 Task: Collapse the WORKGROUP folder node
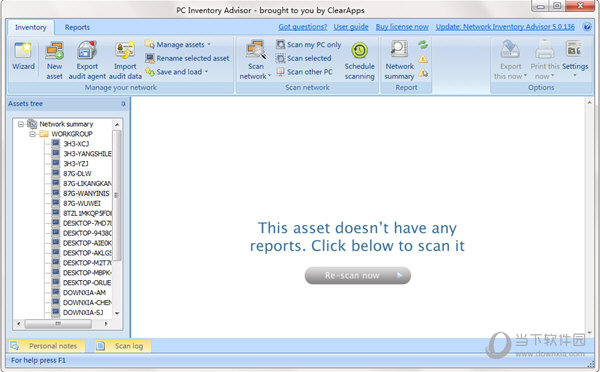33,134
